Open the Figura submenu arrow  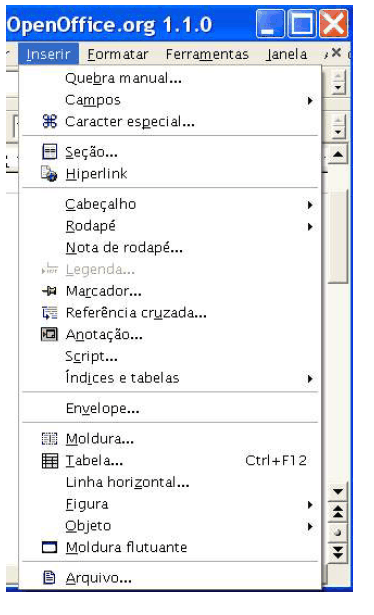coord(310,504)
